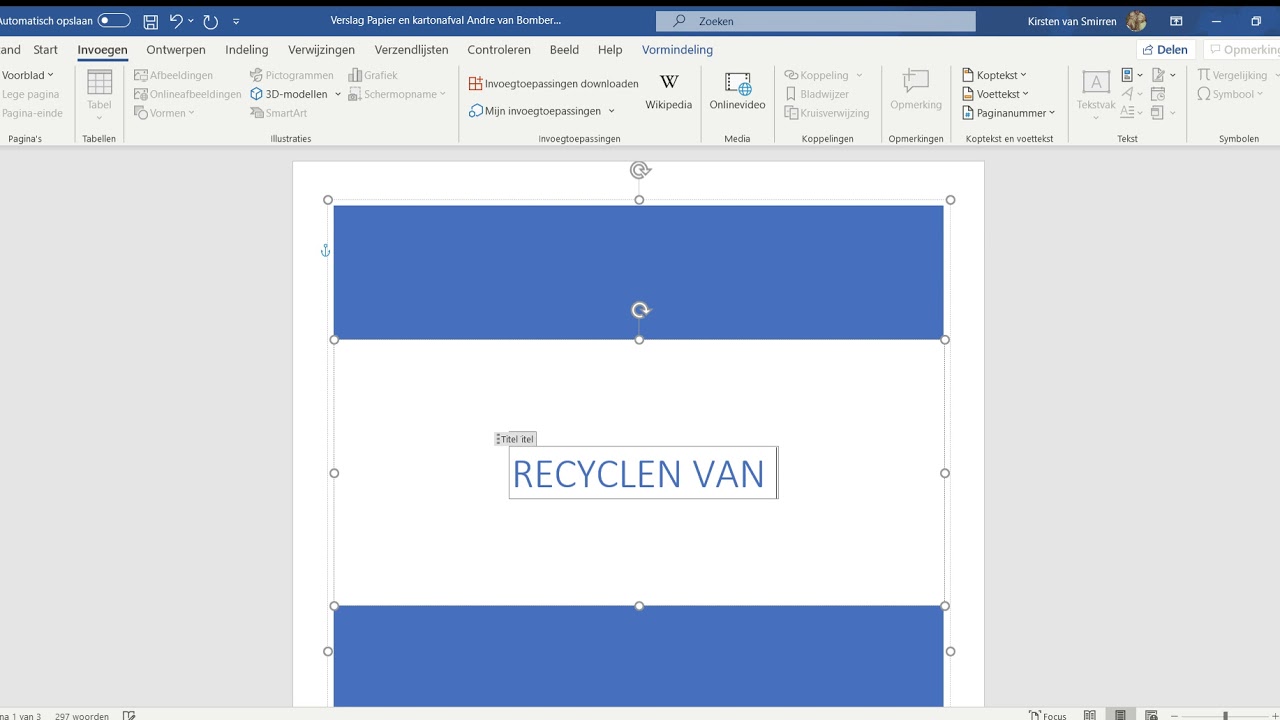1280x720 pixels.
Task: Select the web layout view icon
Action: [1152, 715]
